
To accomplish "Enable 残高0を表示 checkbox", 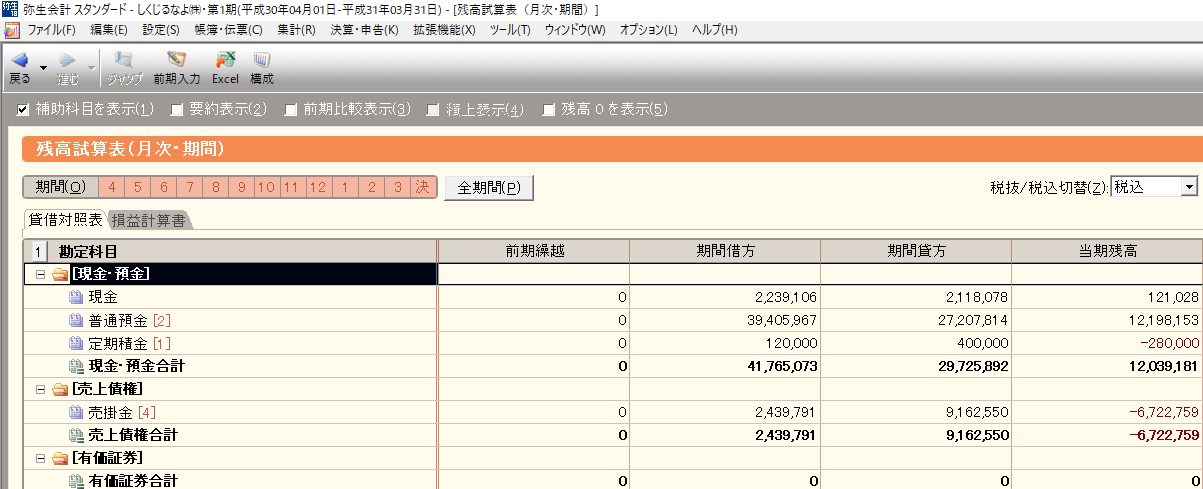I will [x=549, y=109].
